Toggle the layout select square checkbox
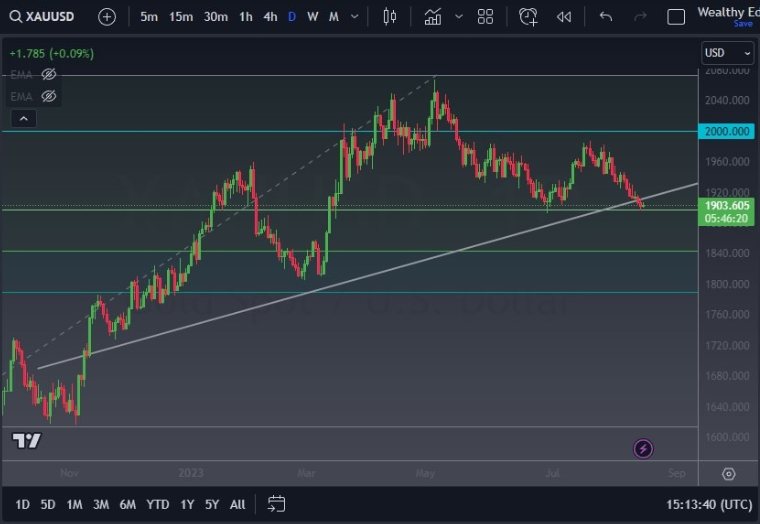This screenshot has height=524, width=760. tap(676, 17)
